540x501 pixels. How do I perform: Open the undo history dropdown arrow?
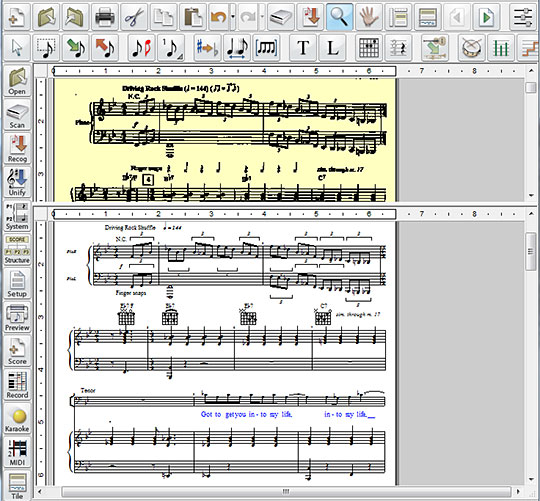(233, 17)
